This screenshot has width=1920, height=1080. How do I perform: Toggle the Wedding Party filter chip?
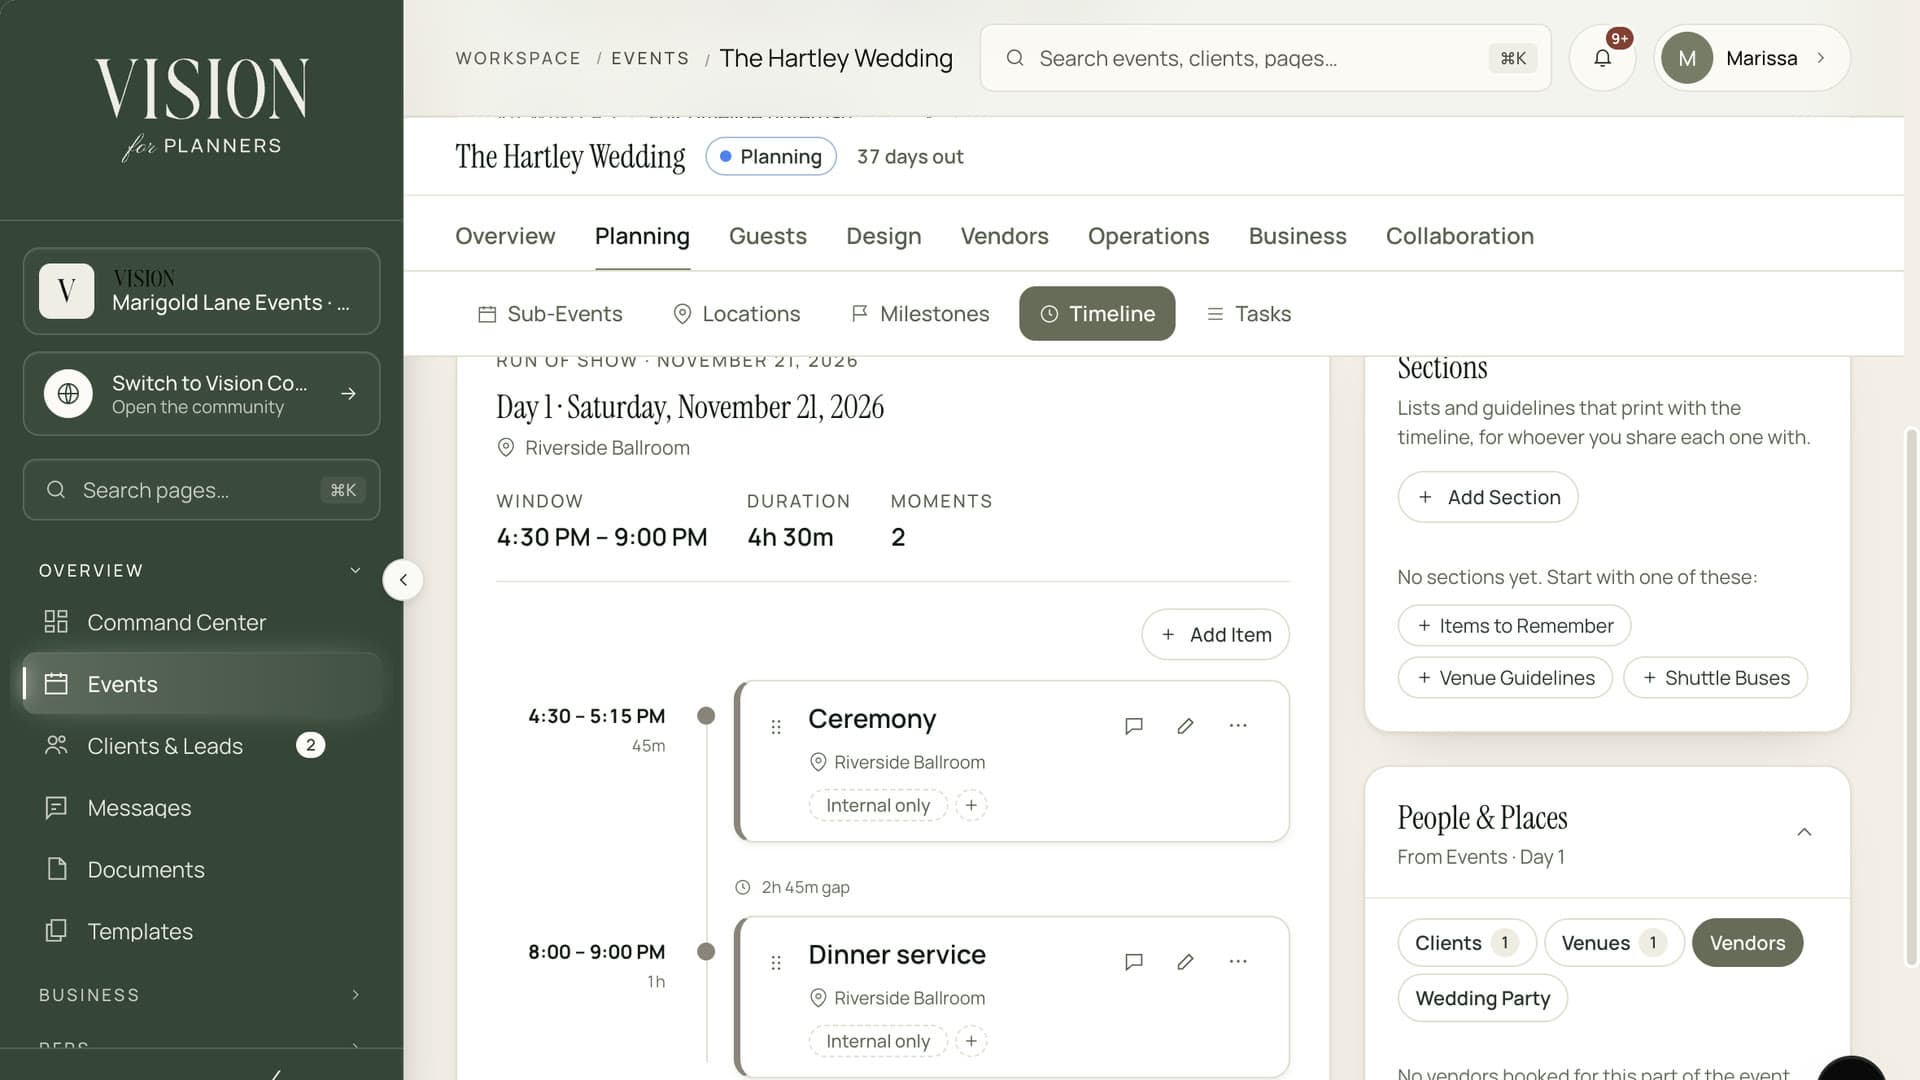1482,998
